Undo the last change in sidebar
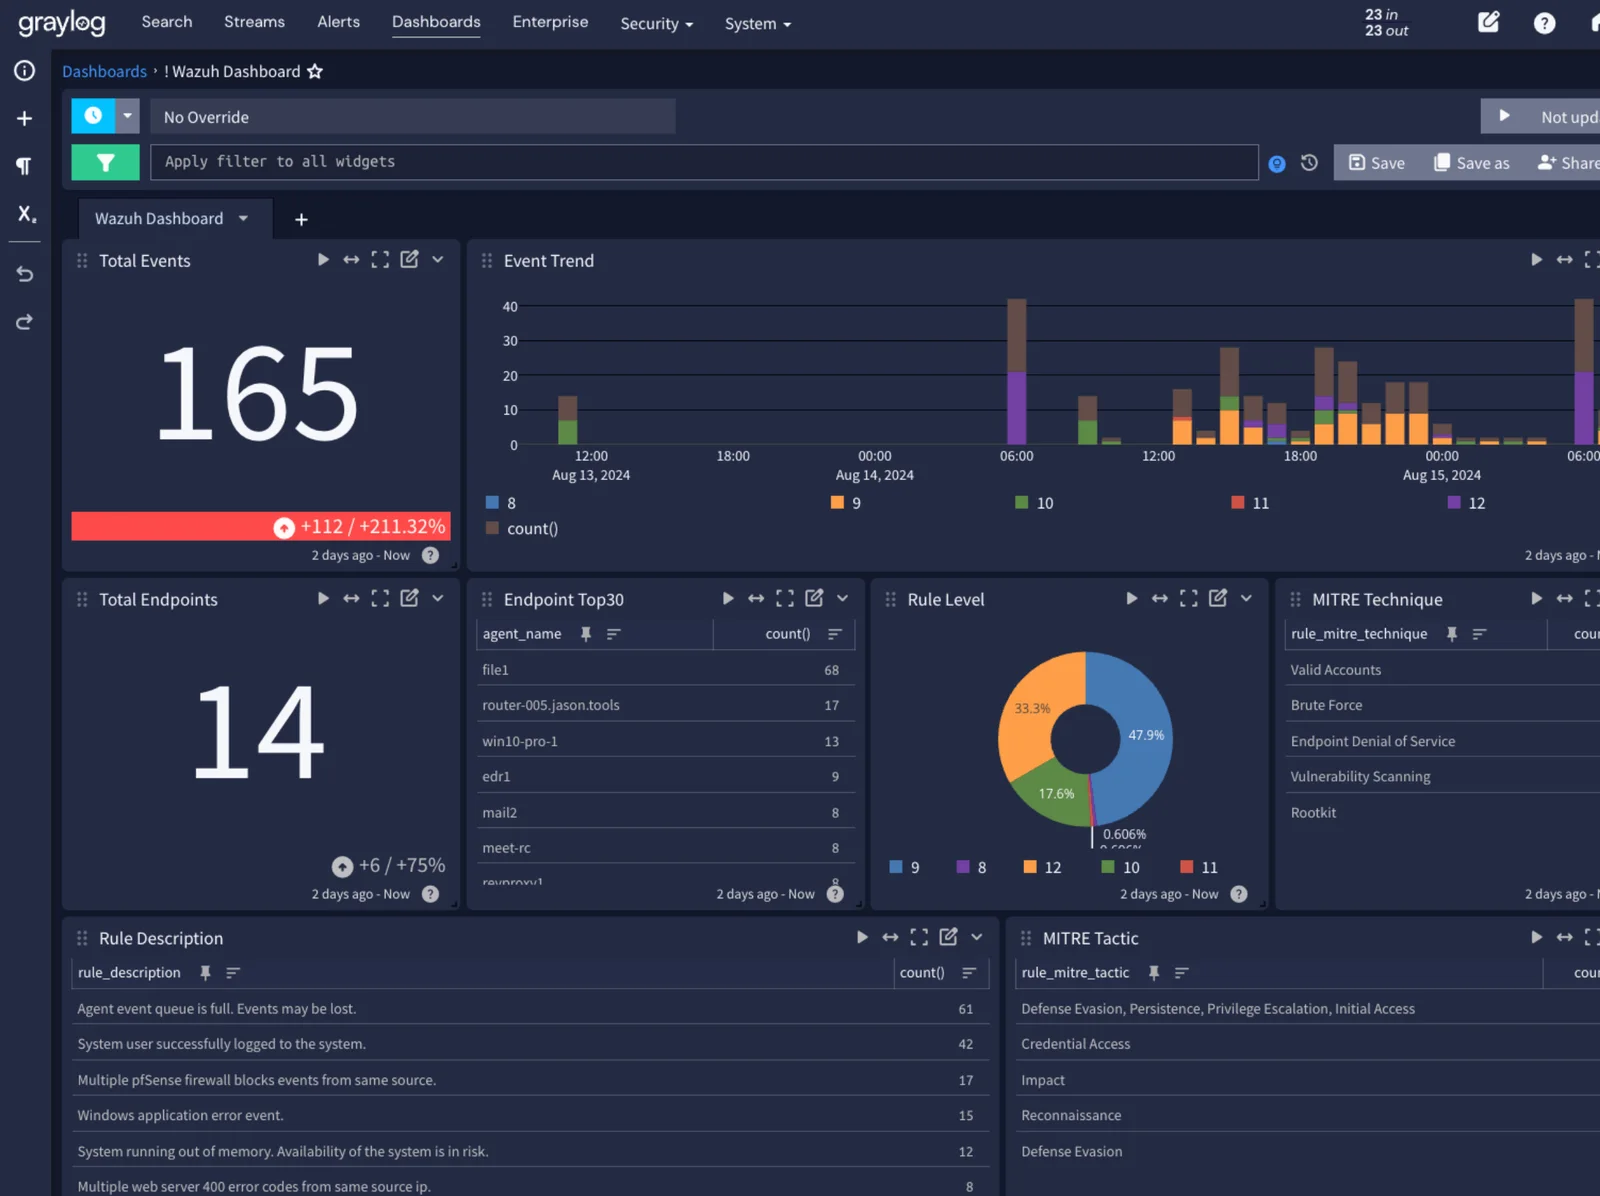The image size is (1600, 1196). (25, 274)
